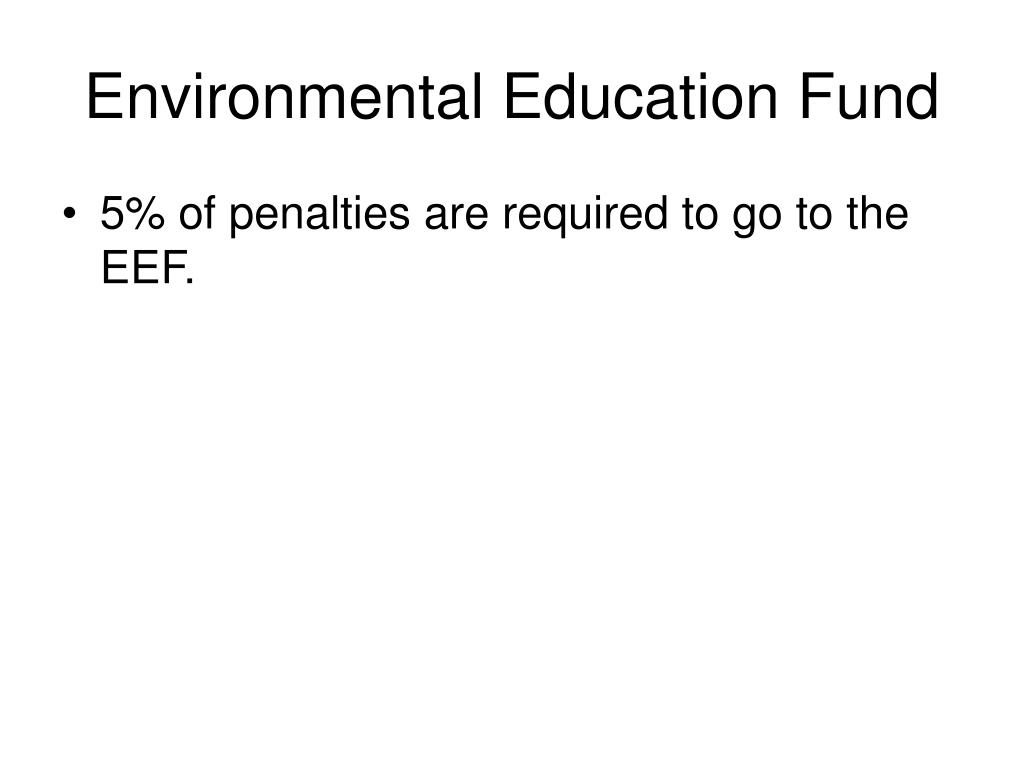
Task: Click the percent symbol after the 5
Action: coord(143,213)
